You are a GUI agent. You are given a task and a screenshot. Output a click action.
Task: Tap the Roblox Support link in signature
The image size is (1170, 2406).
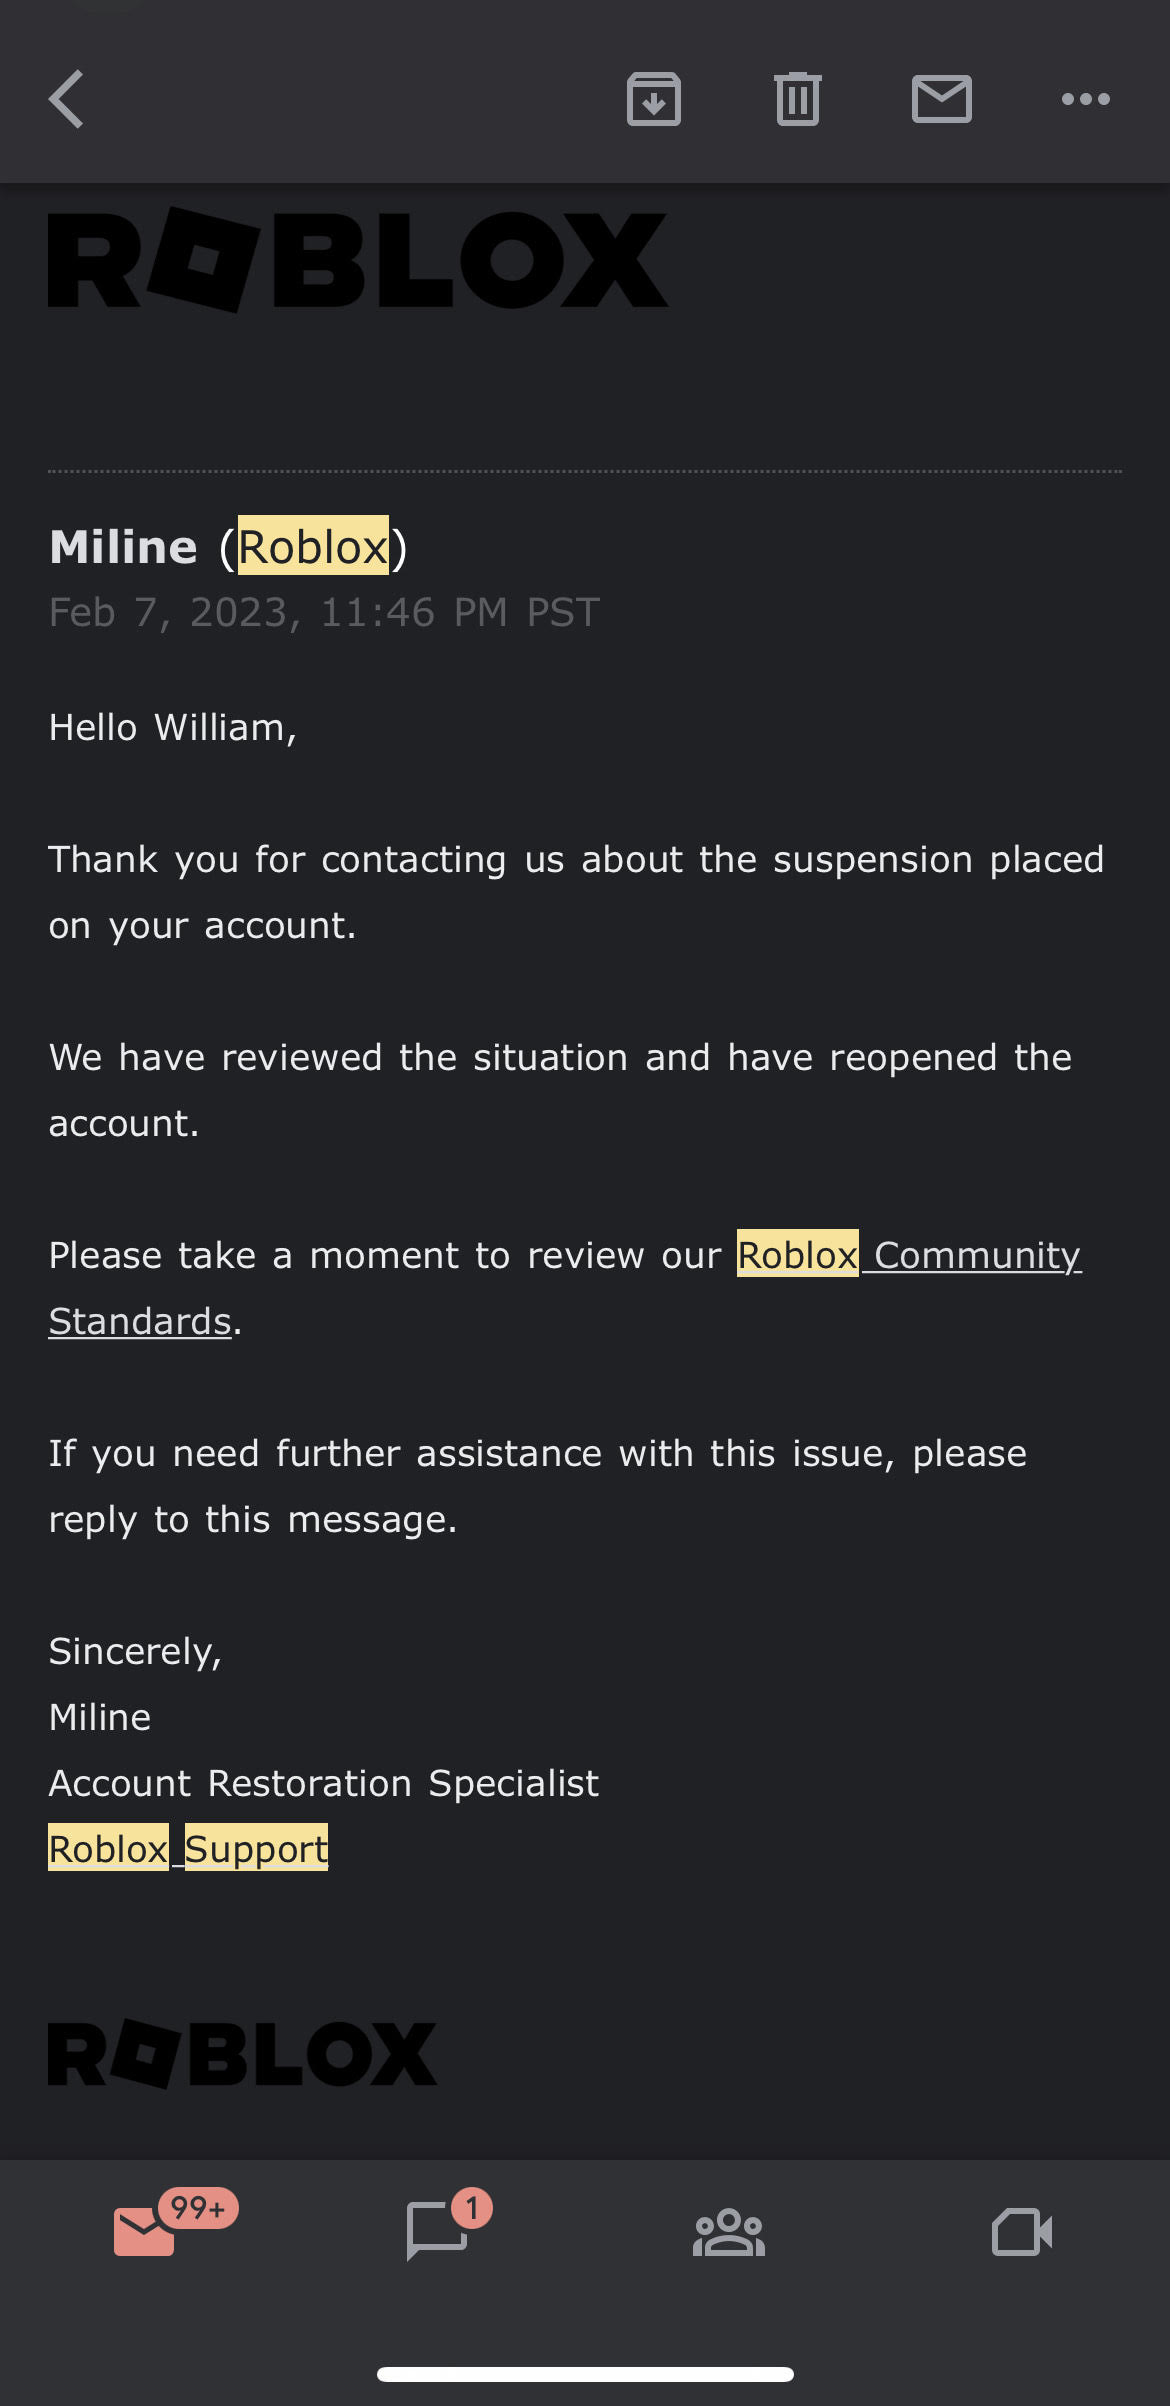pos(188,1849)
